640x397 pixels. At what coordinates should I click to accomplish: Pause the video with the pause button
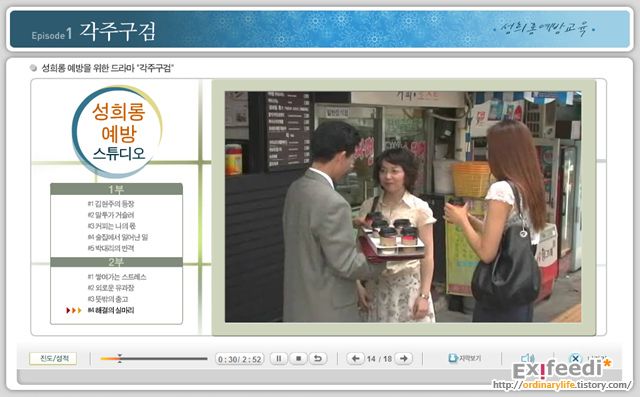click(279, 359)
